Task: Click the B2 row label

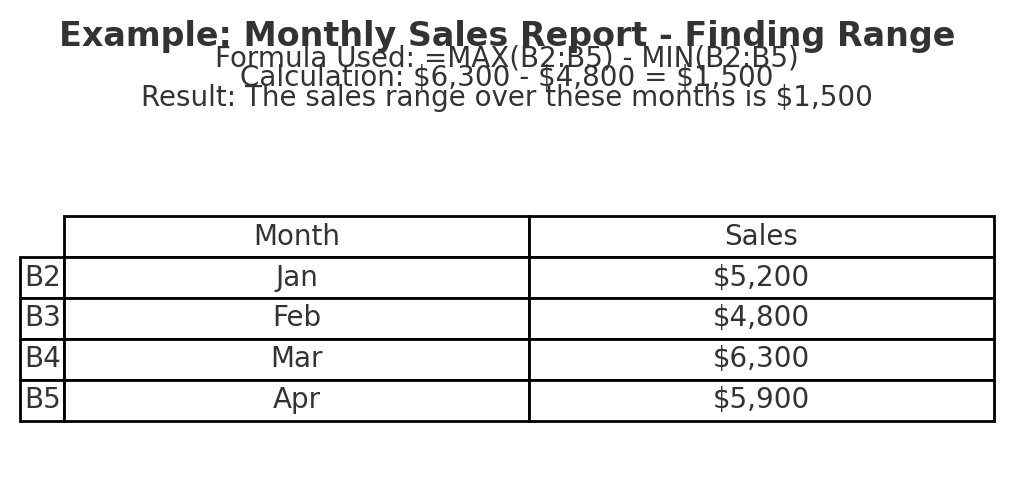Action: 43,278
